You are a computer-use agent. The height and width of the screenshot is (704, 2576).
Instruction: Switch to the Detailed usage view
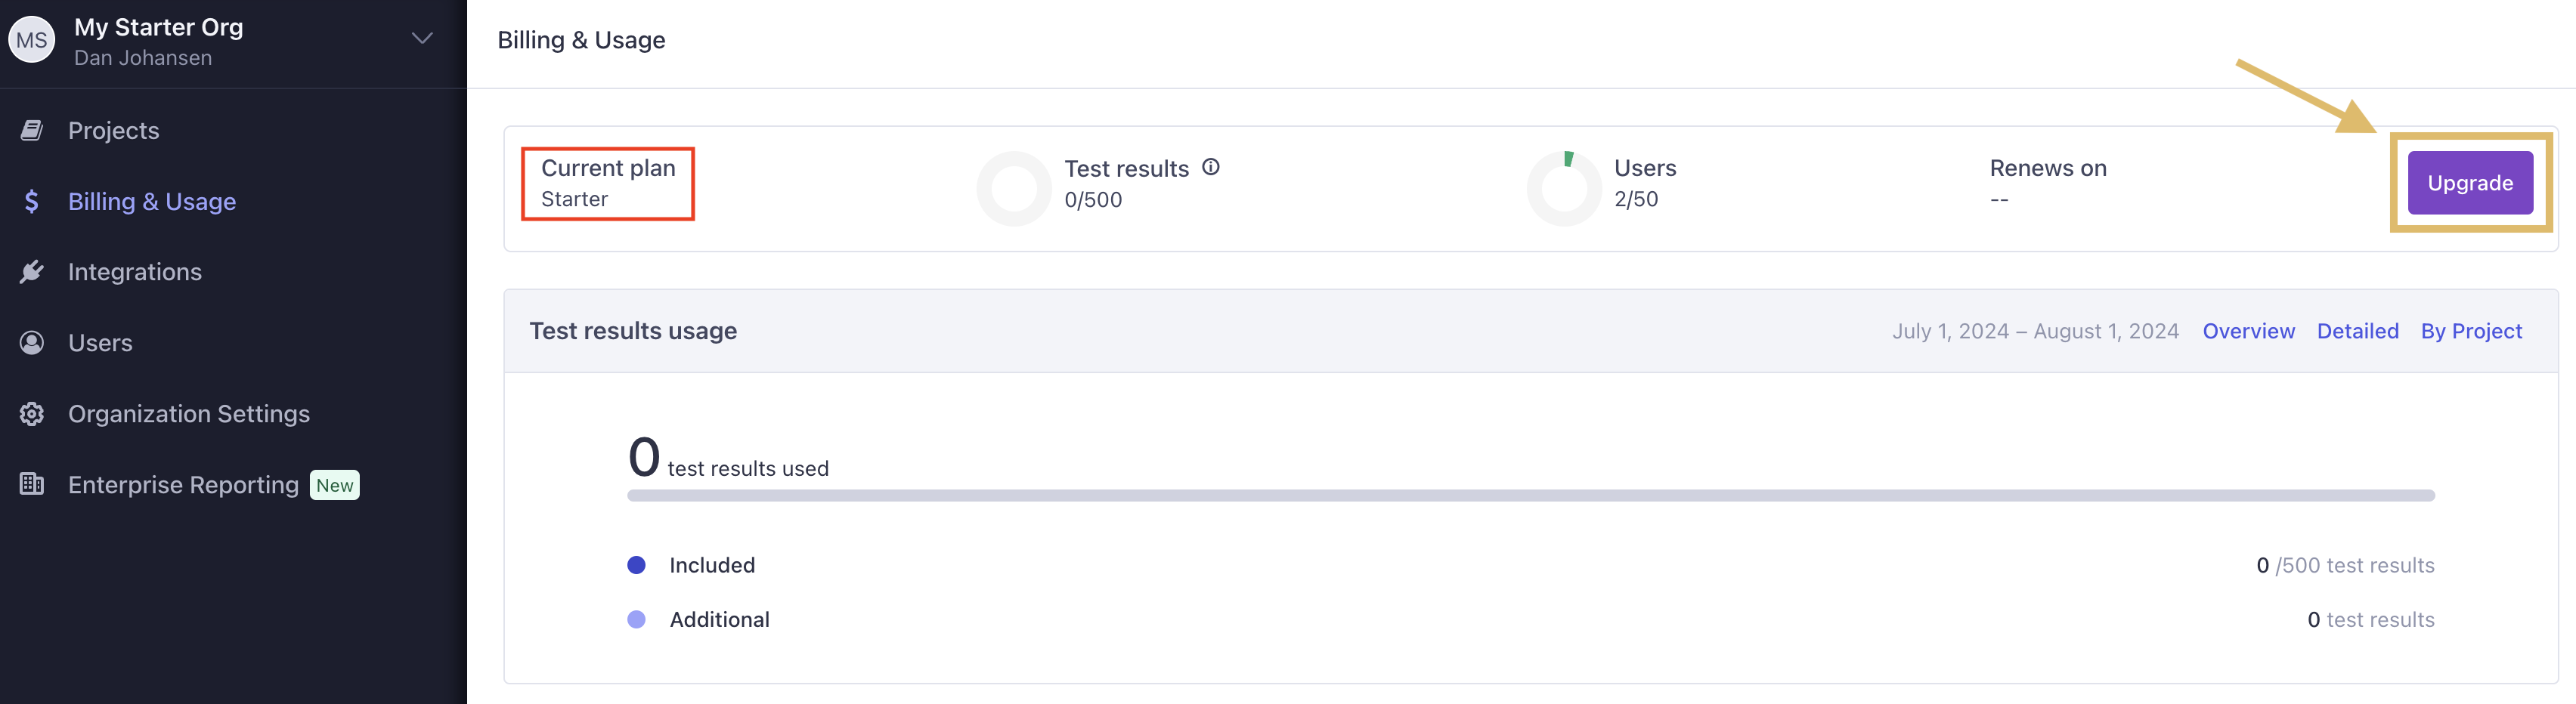point(2357,331)
